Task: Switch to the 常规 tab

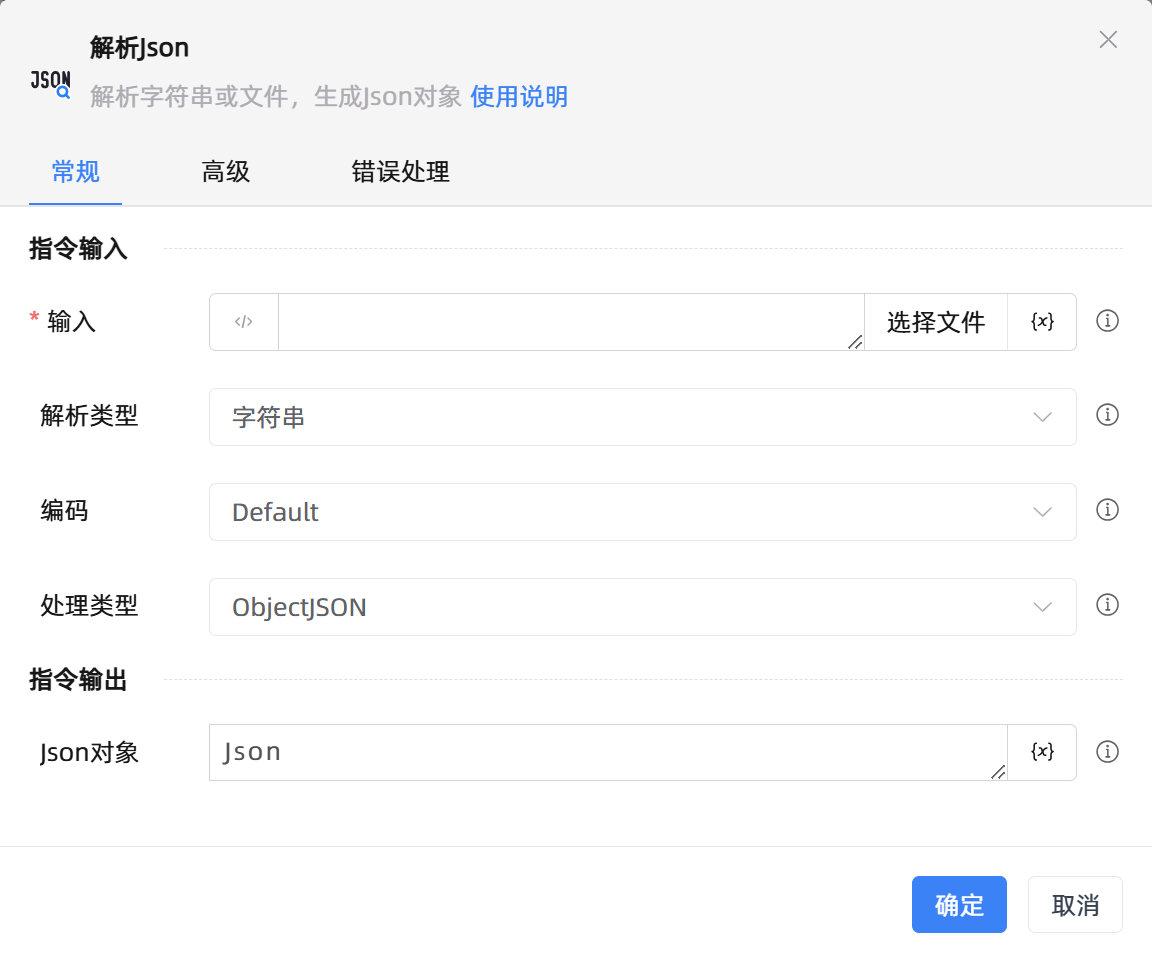Action: (x=76, y=171)
